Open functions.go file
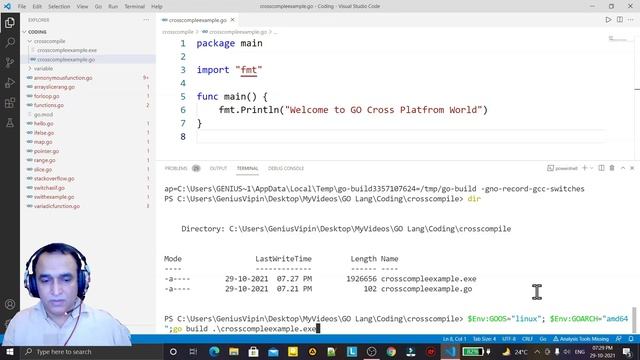This screenshot has width=640, height=360. pyautogui.click(x=49, y=105)
